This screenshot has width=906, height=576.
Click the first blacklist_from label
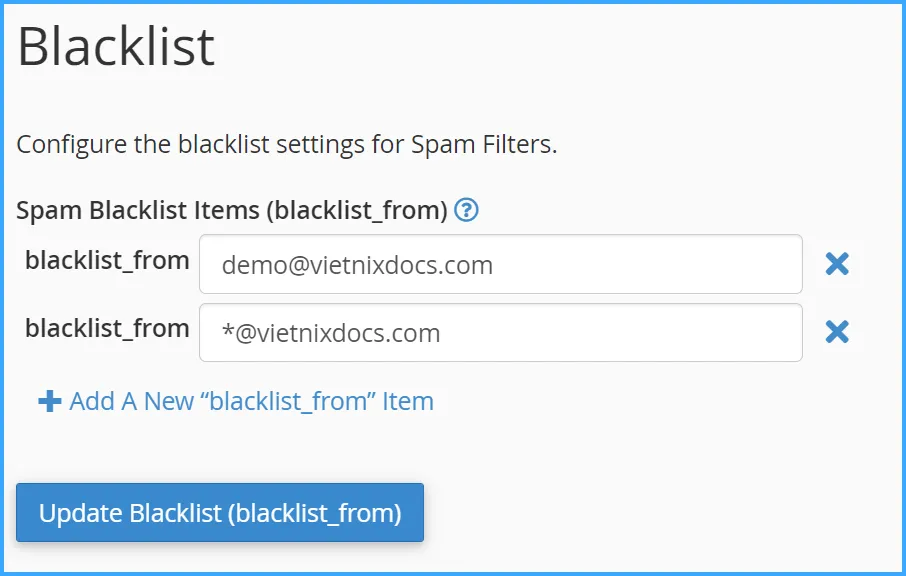pyautogui.click(x=107, y=261)
